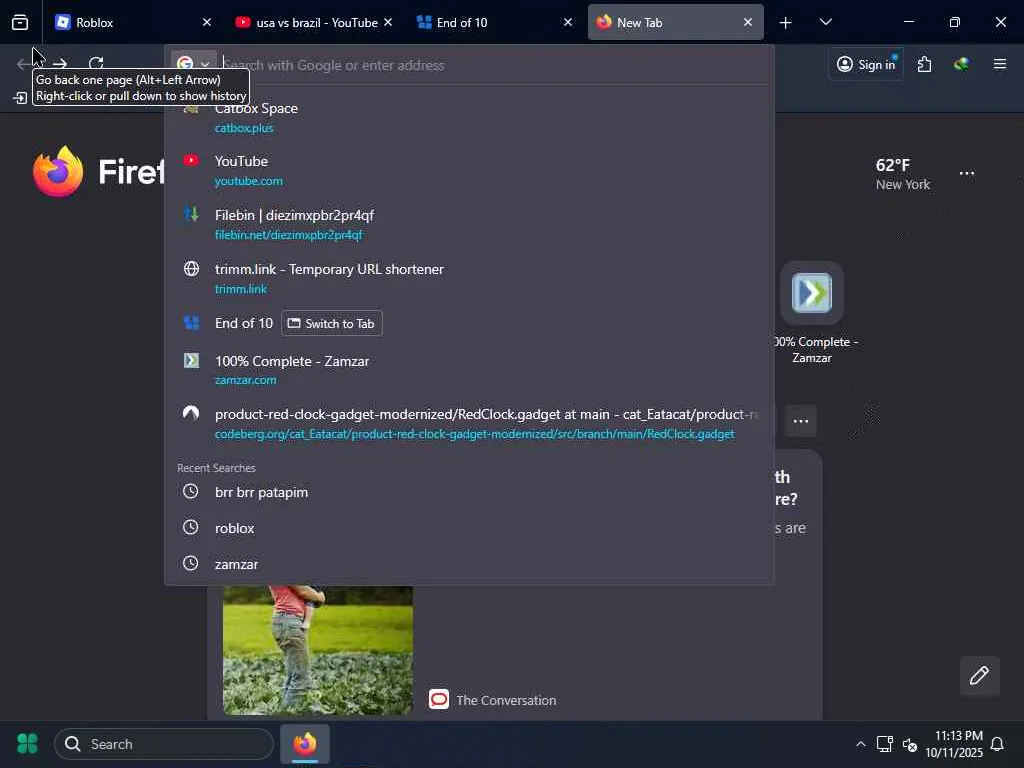Viewport: 1024px width, 768px height.
Task: Select the YouTube suggestion
Action: point(469,170)
